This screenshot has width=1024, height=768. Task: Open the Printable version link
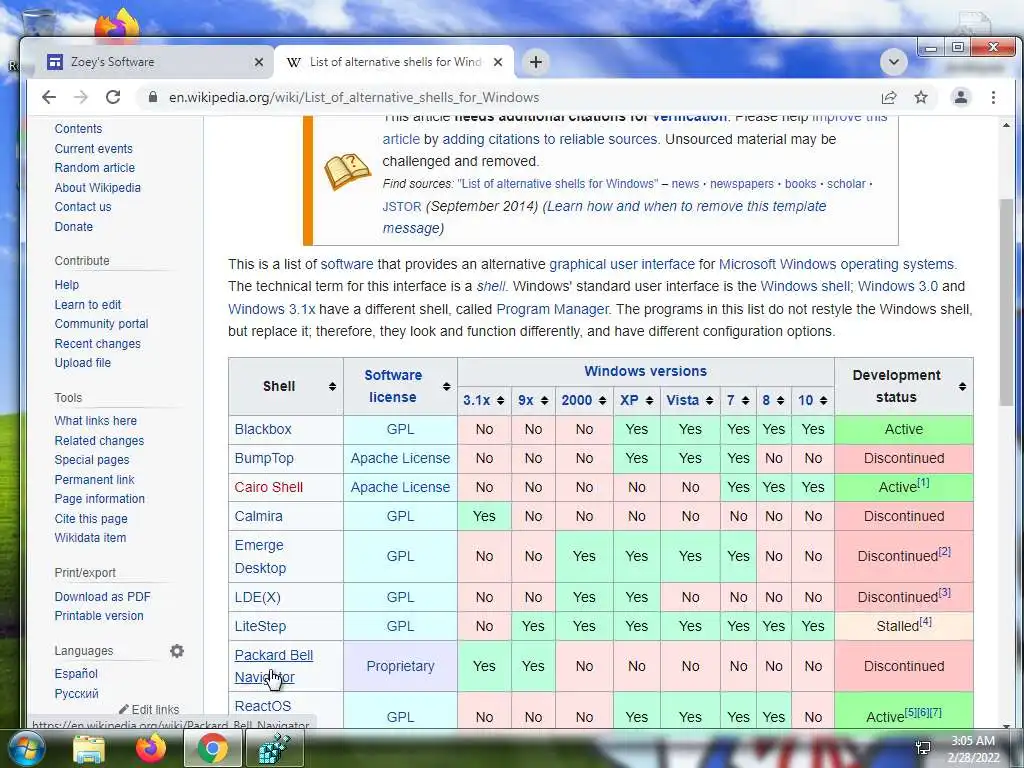coord(99,616)
